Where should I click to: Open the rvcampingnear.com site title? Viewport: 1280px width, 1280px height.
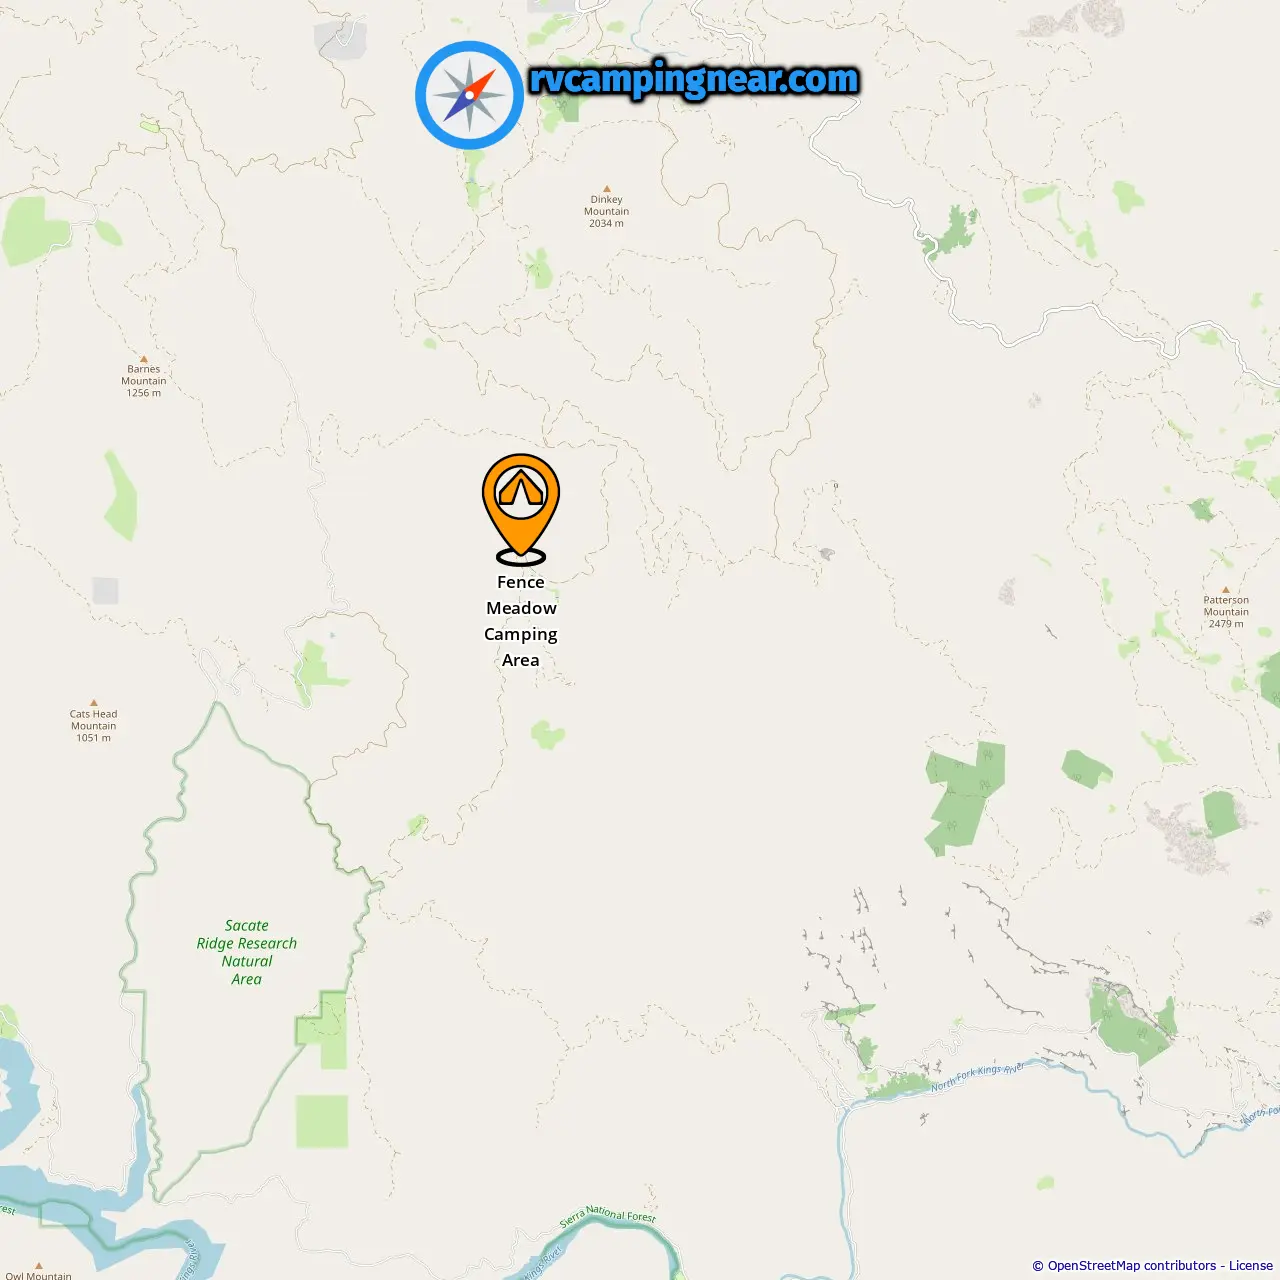pos(694,79)
